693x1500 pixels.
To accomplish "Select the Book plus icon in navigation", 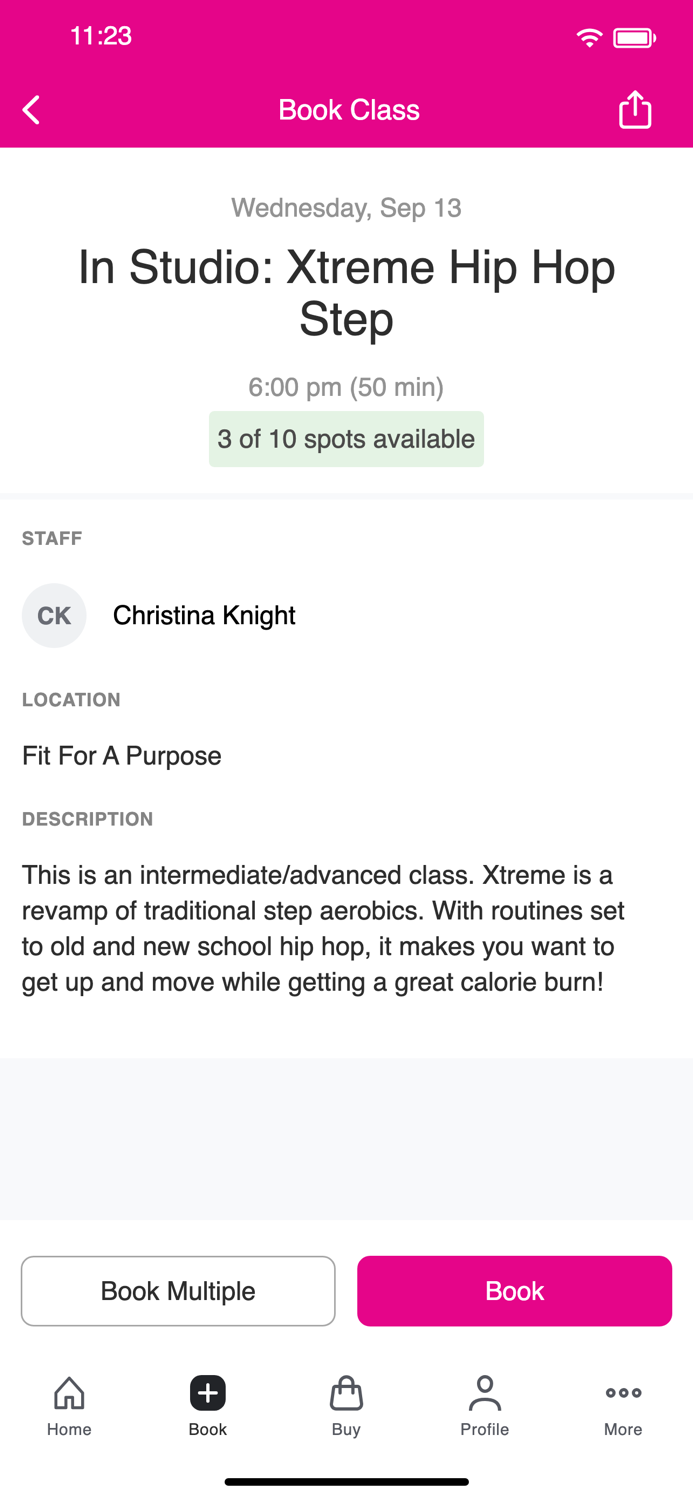I will [x=207, y=1392].
